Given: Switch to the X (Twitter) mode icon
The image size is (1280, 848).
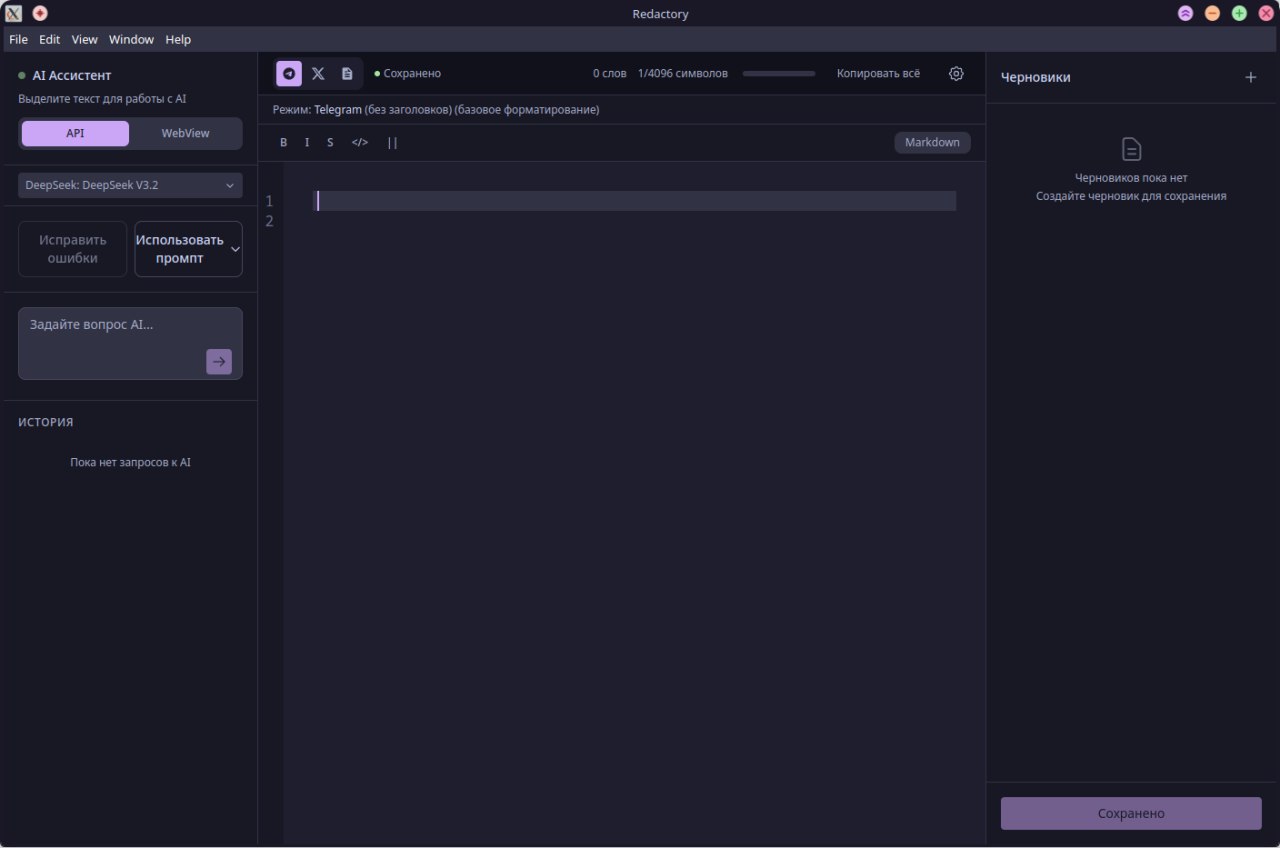Looking at the screenshot, I should tap(318, 73).
